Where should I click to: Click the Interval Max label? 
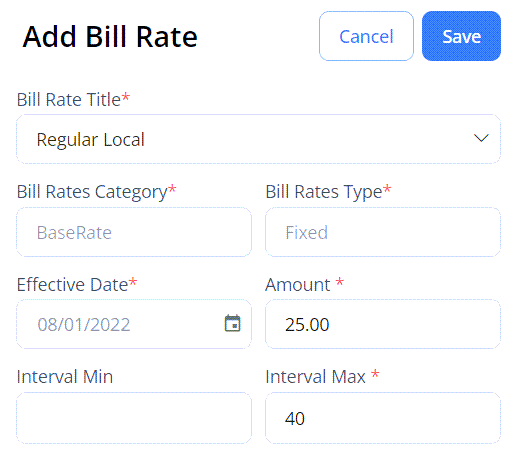315,377
